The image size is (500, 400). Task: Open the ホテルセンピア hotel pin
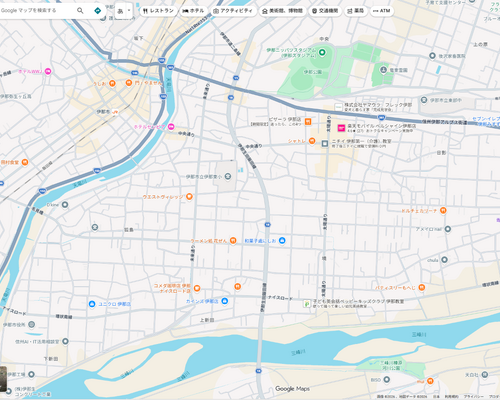tap(171, 126)
